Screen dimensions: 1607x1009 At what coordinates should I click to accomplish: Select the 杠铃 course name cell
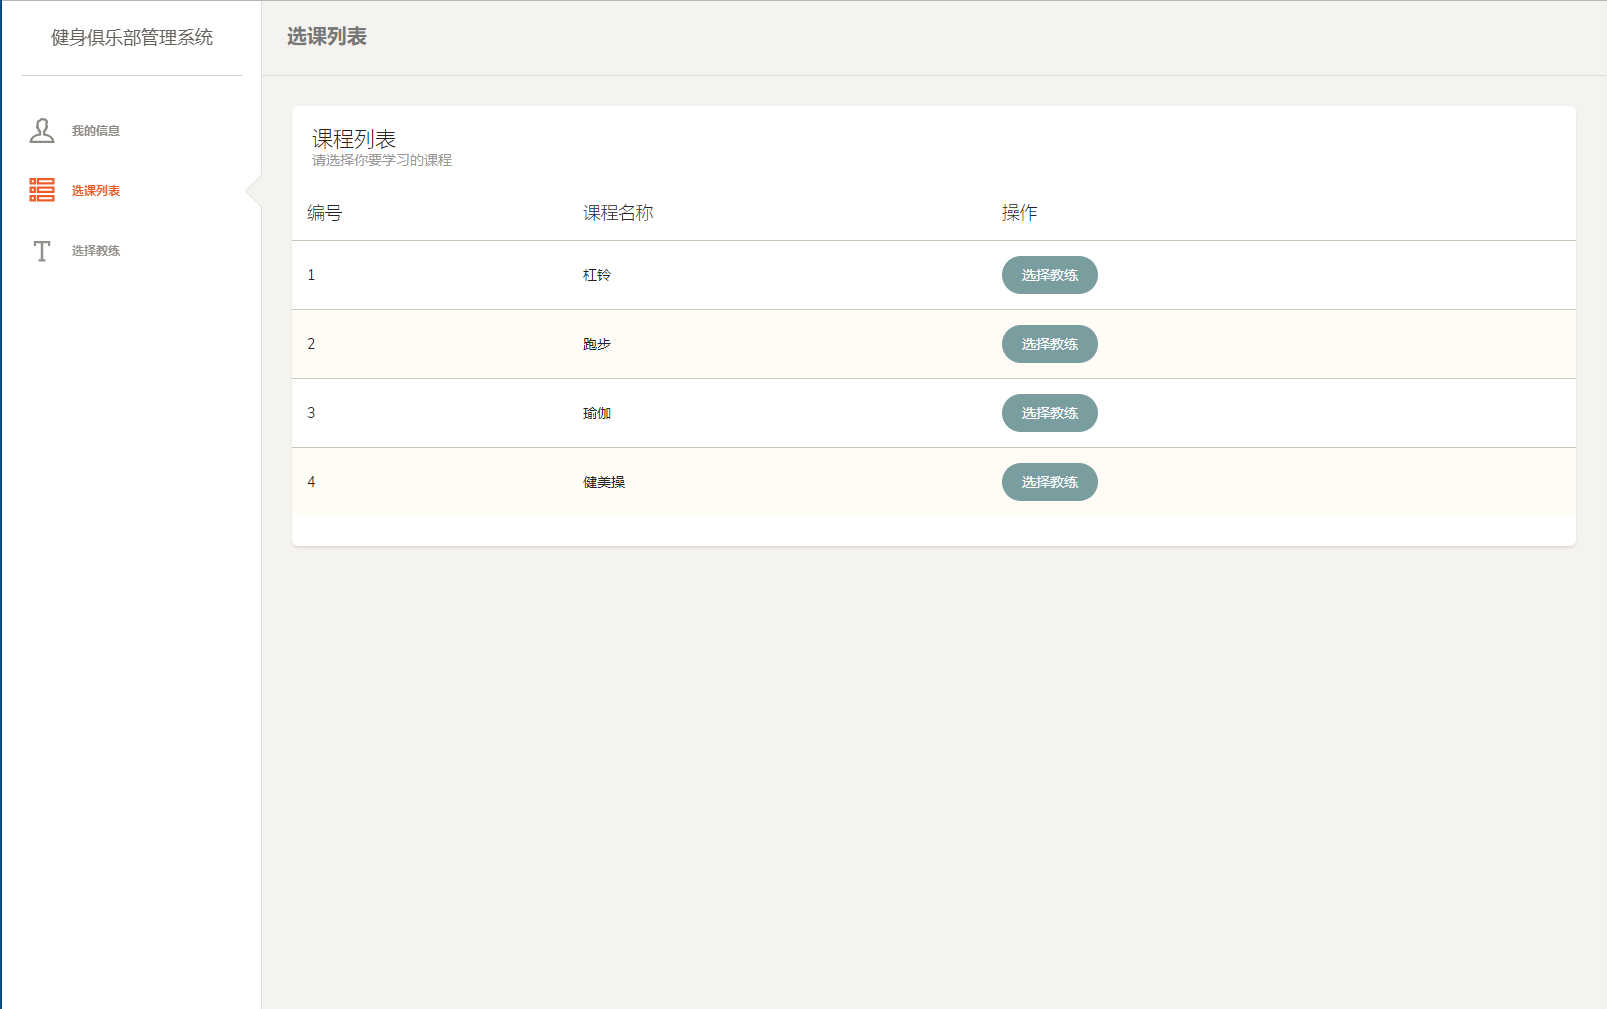click(x=597, y=275)
